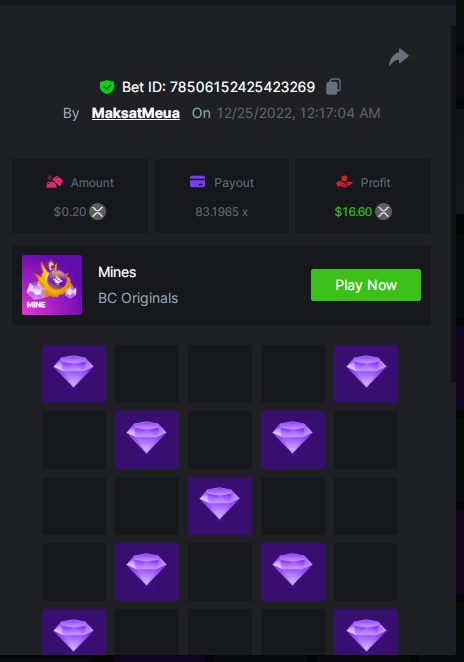Click the share arrow icon

[x=399, y=57]
